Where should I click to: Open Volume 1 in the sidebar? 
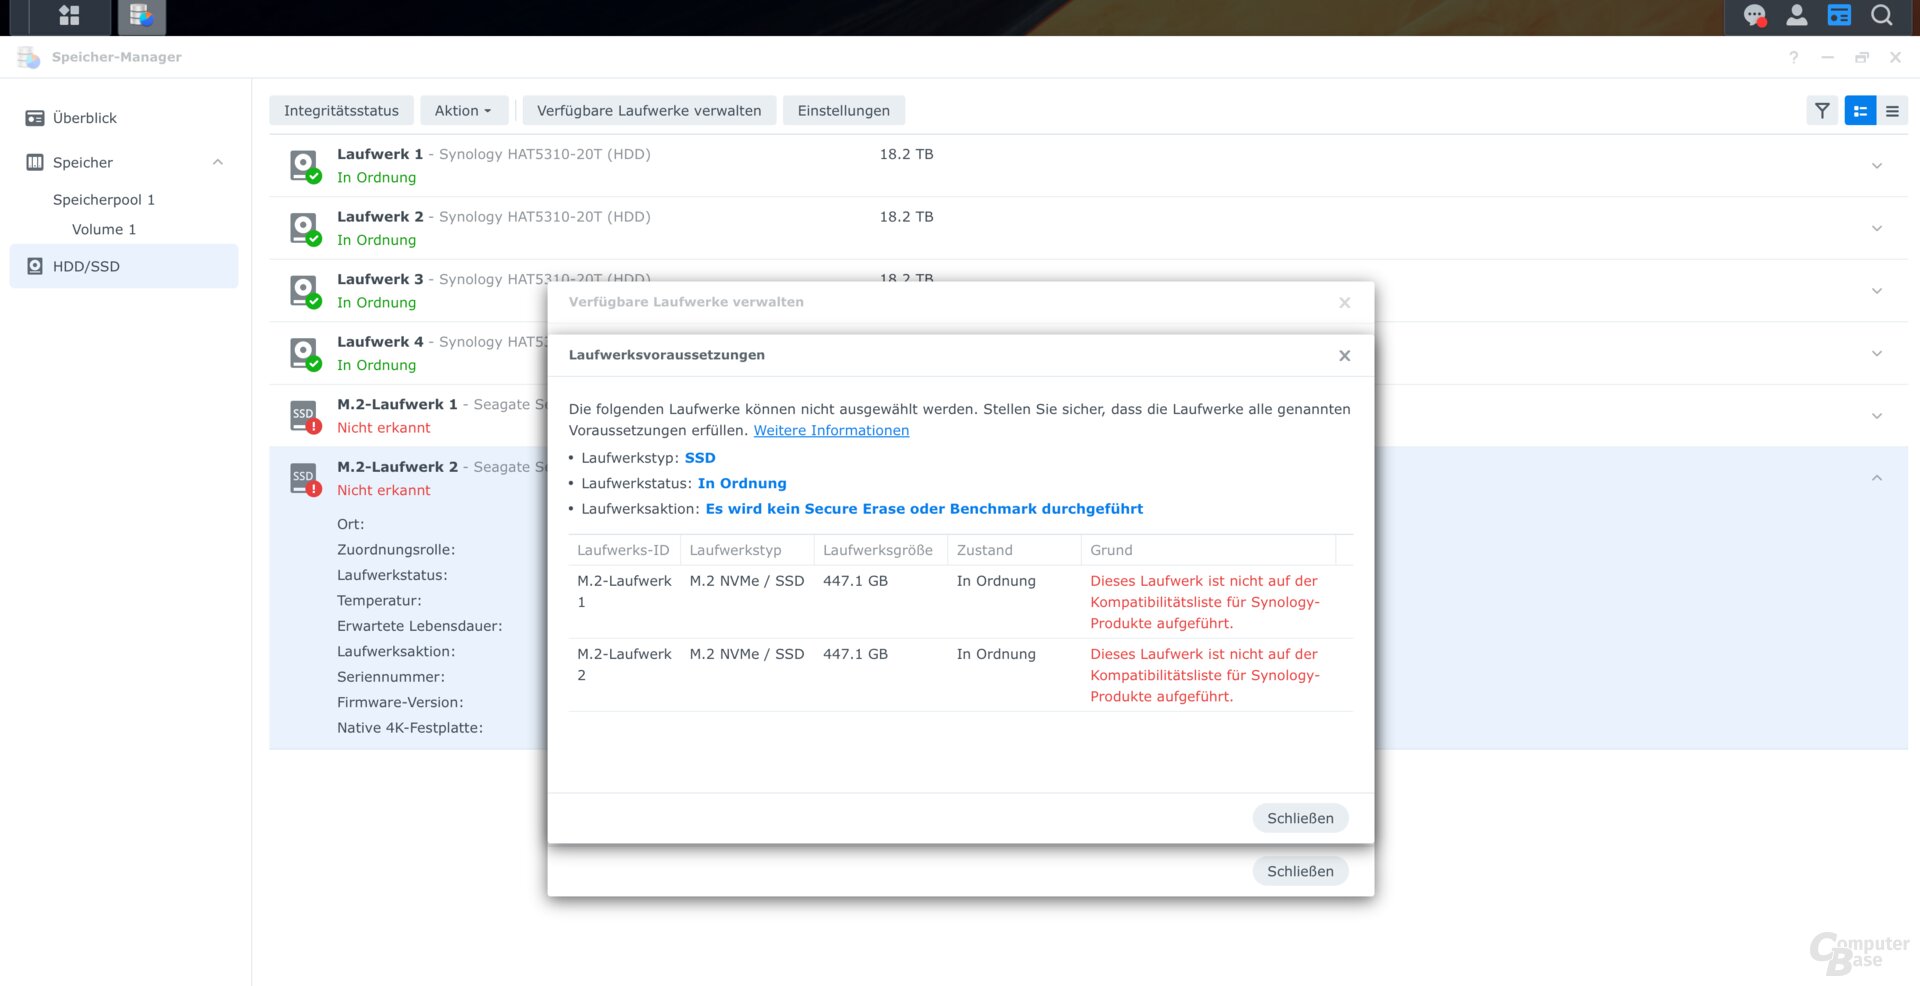pyautogui.click(x=104, y=229)
